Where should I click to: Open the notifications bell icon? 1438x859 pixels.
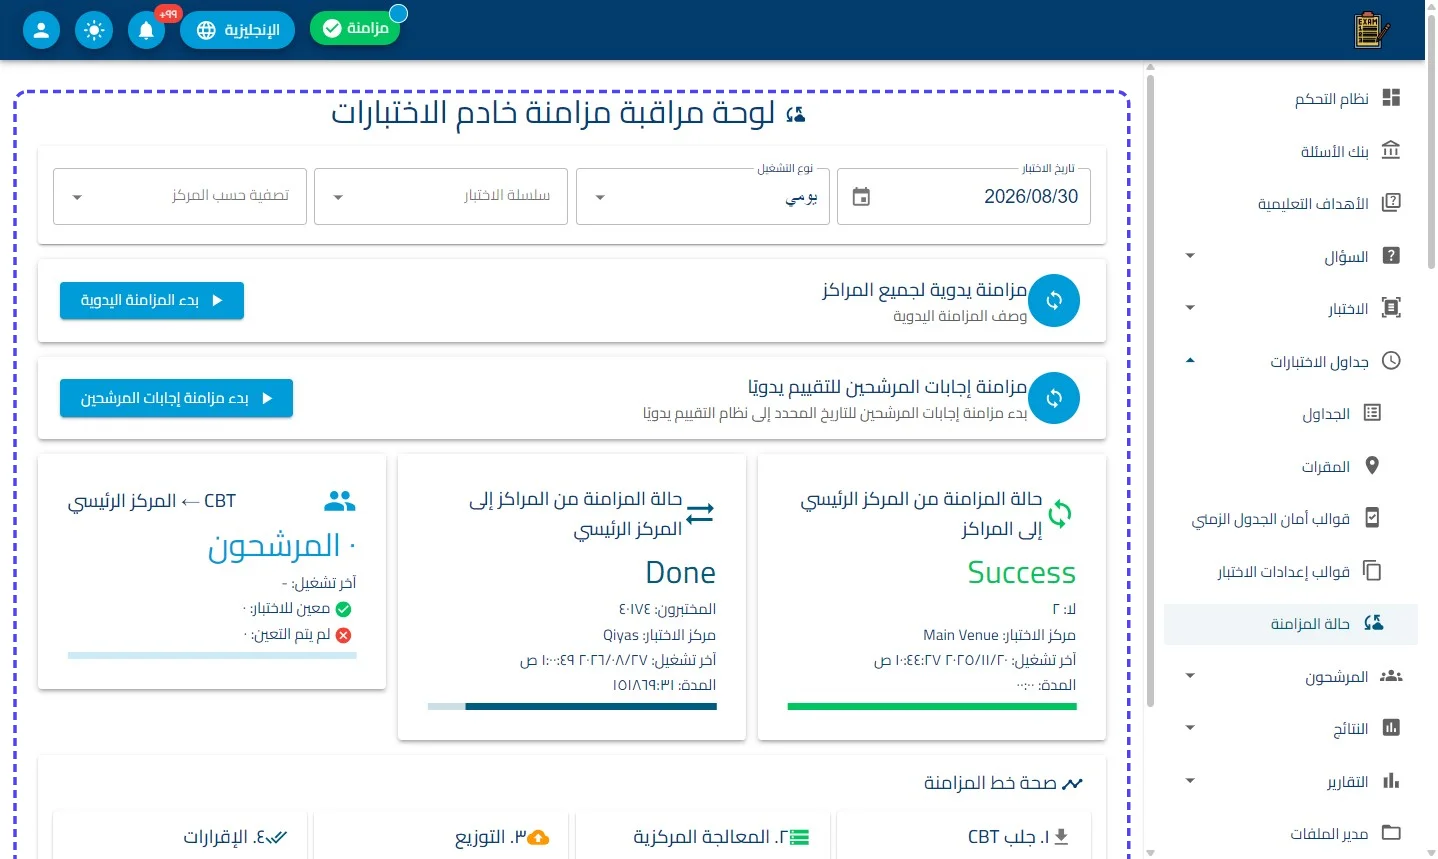click(x=146, y=30)
